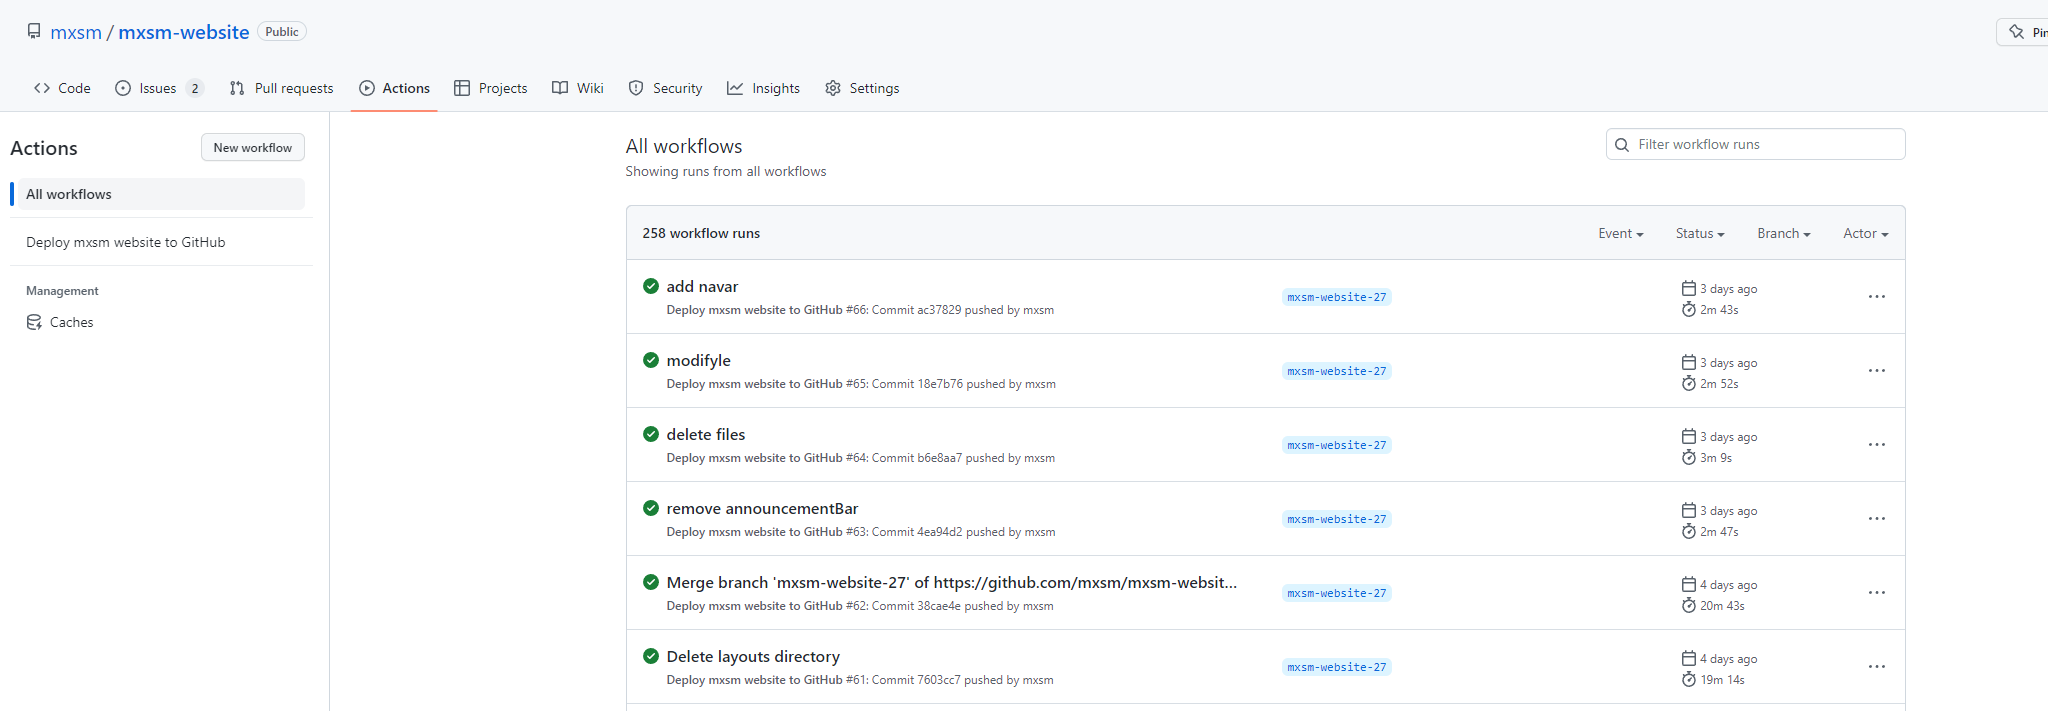Click the stopwatch icon beside '3m 9s'
The width and height of the screenshot is (2048, 711).
[1689, 458]
